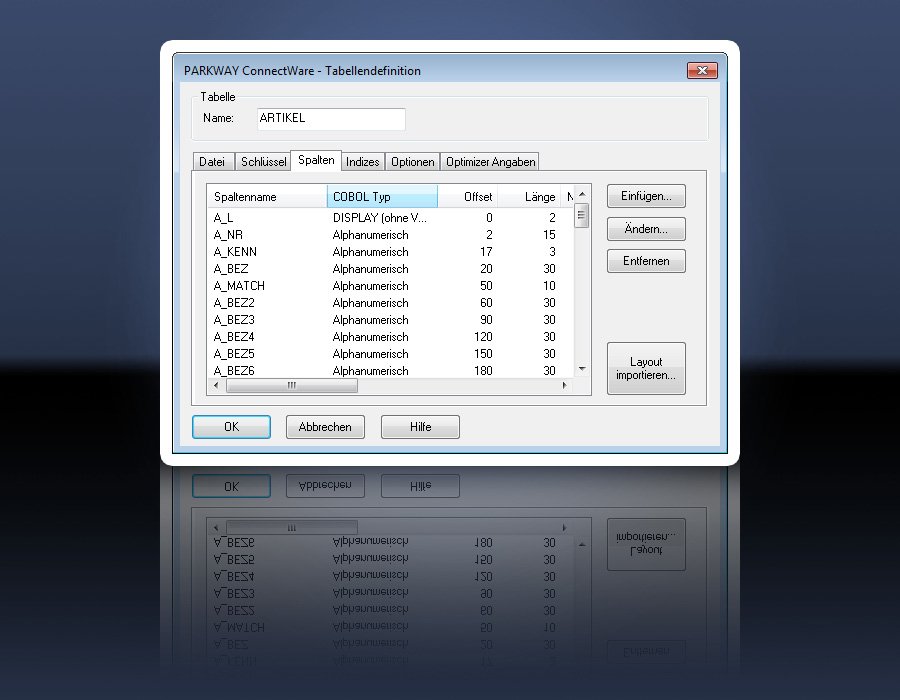Click the list scroll-up arrow
Image resolution: width=900 pixels, height=700 pixels.
click(x=582, y=195)
